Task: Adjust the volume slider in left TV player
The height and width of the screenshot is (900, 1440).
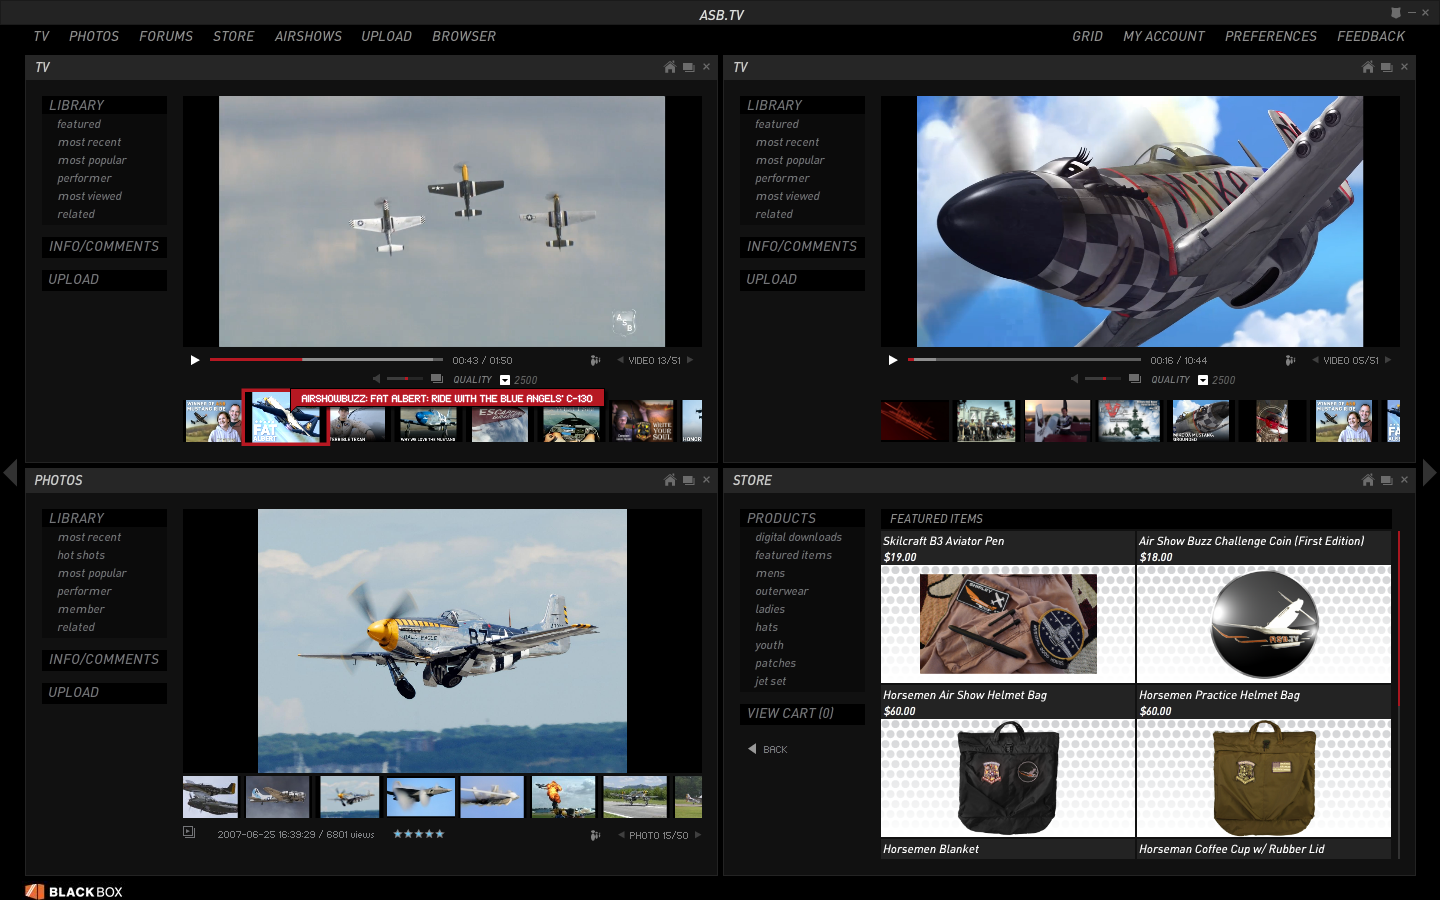Action: coord(405,379)
